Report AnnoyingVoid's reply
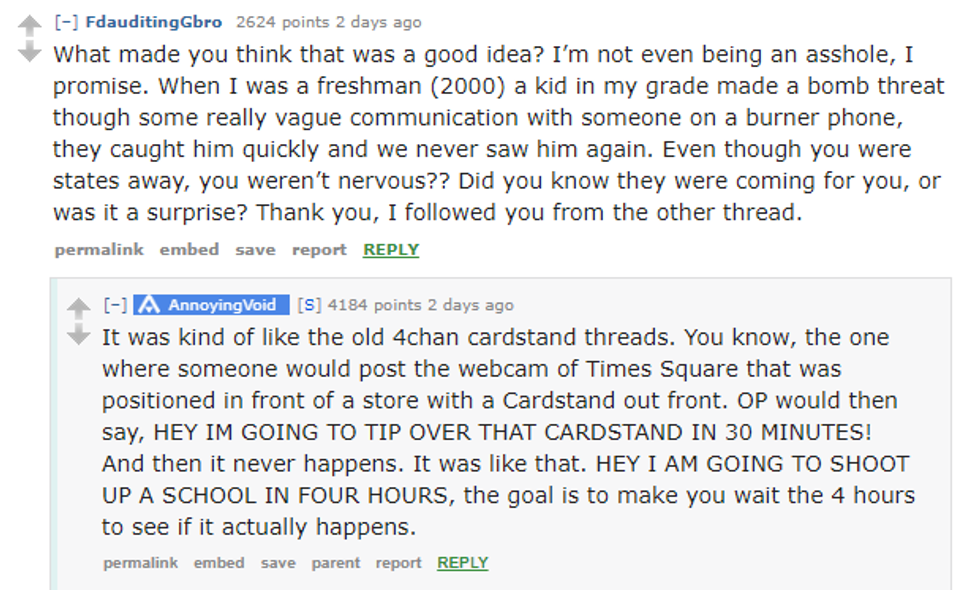Image resolution: width=980 pixels, height=590 pixels. [x=398, y=563]
